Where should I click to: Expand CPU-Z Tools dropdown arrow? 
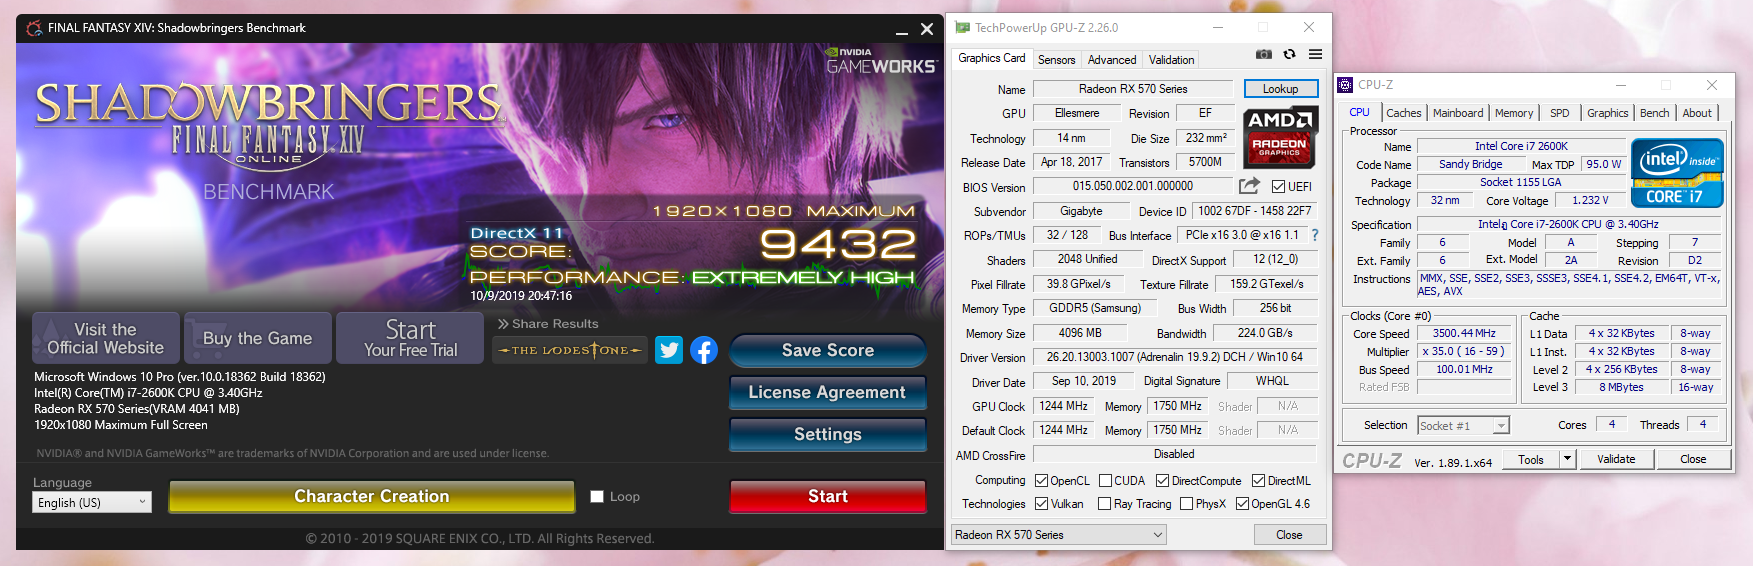[1567, 459]
